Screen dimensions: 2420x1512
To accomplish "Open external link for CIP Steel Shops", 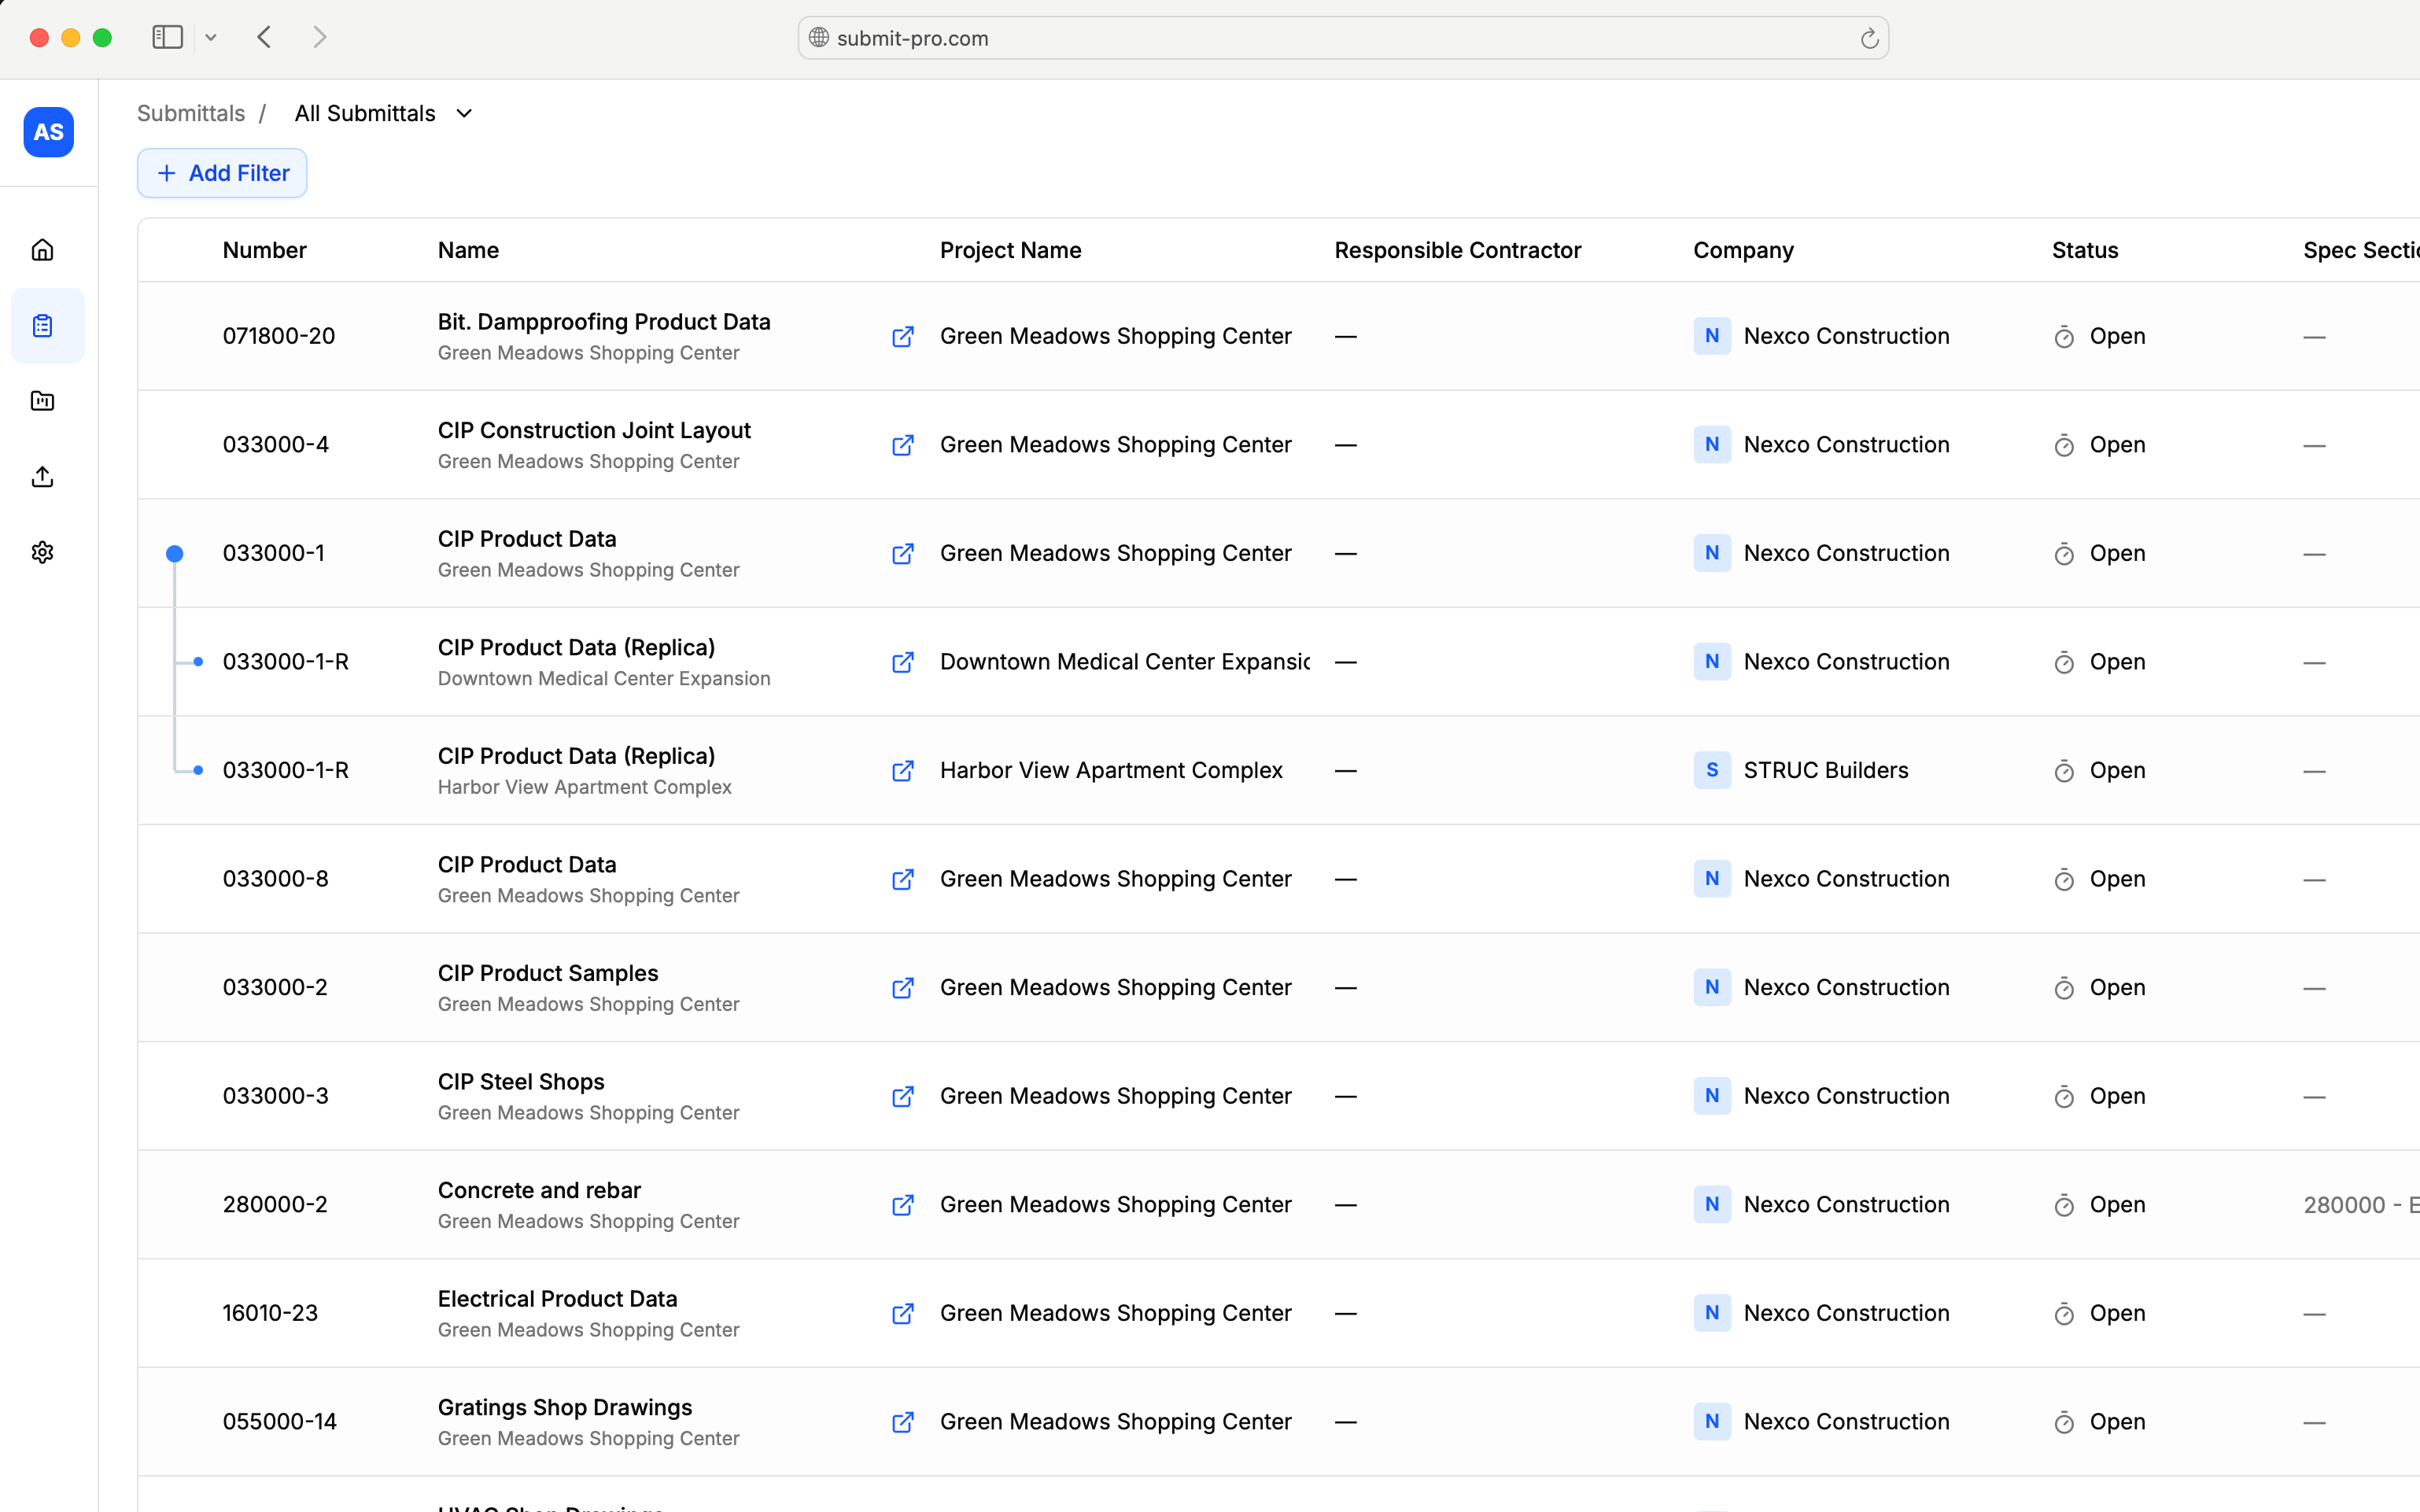I will click(x=902, y=1097).
